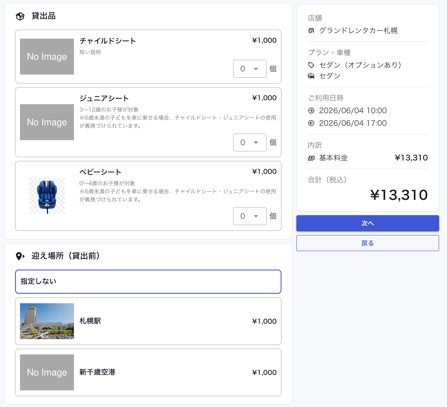Click the 0〜4歳のお子様が対象 description
This screenshot has height=407, width=447.
(x=107, y=183)
